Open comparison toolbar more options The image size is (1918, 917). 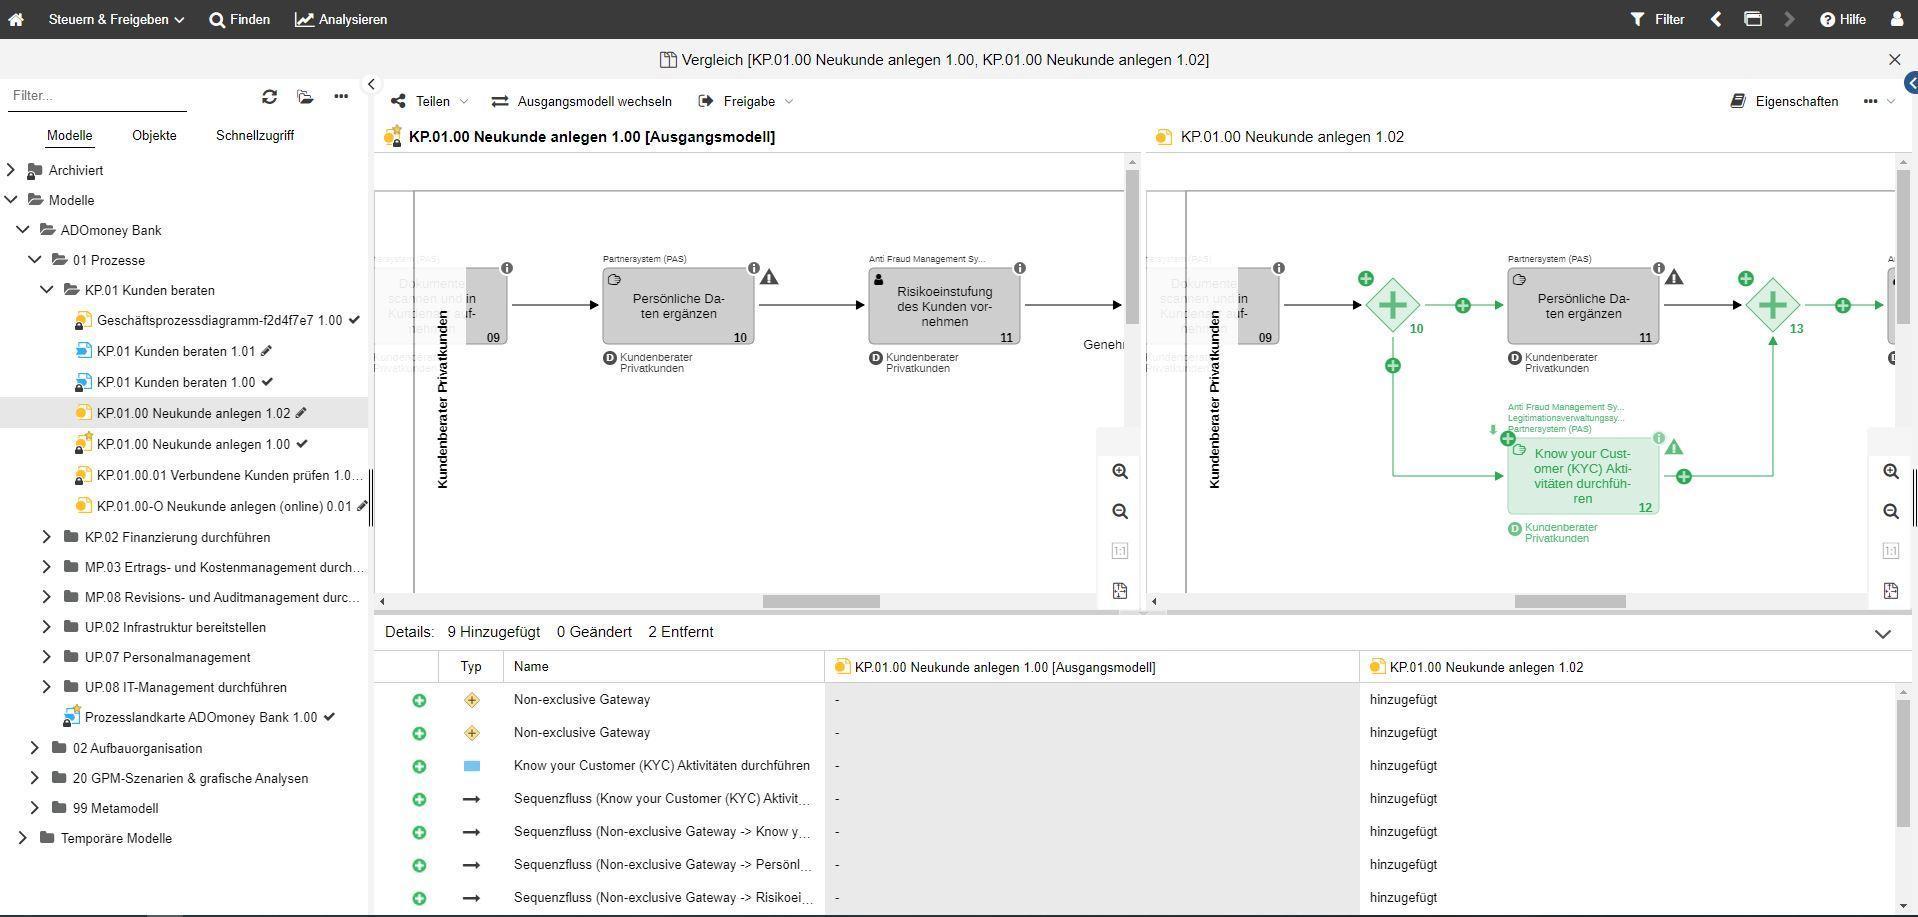(1878, 101)
